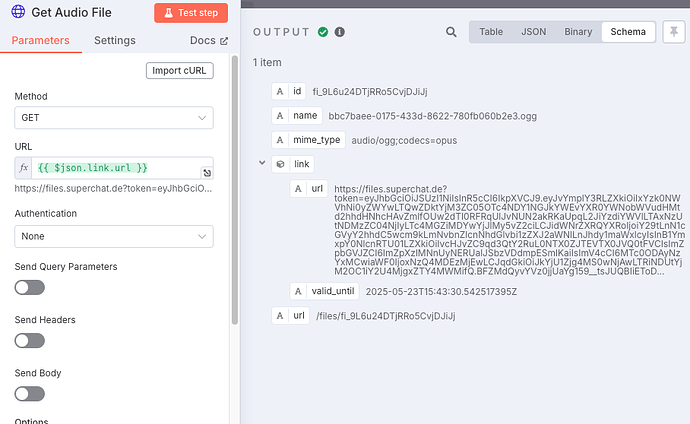Run the Test step button

pyautogui.click(x=191, y=13)
